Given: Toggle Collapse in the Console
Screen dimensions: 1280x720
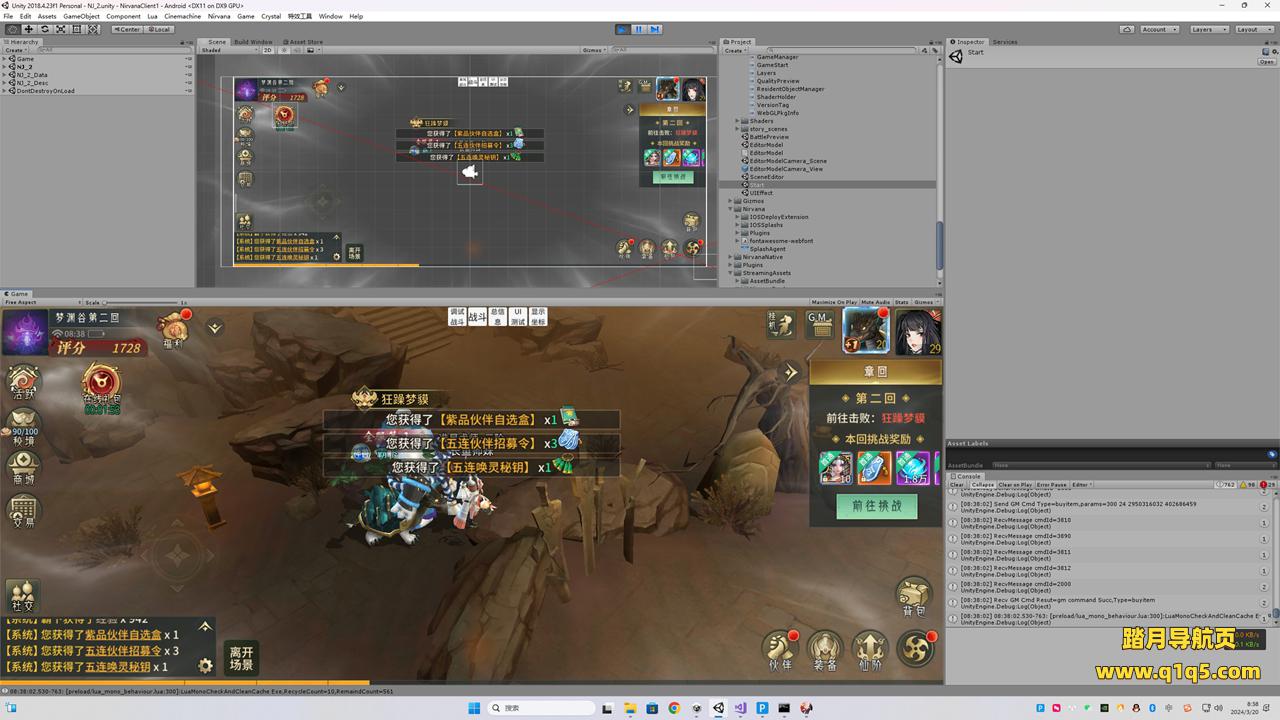Looking at the screenshot, I should [x=983, y=485].
